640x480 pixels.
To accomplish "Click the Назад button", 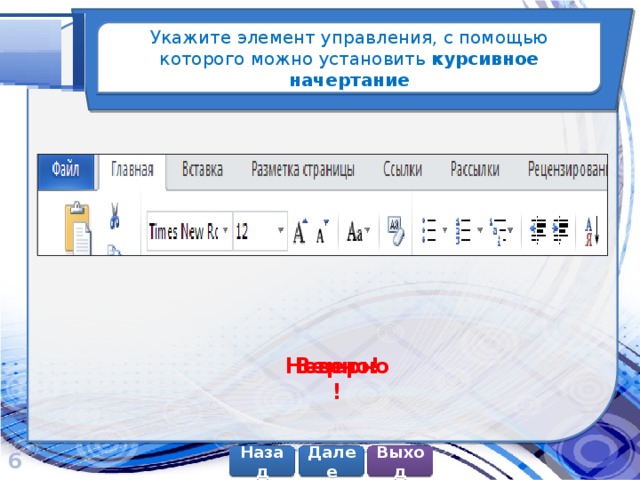I will click(262, 461).
